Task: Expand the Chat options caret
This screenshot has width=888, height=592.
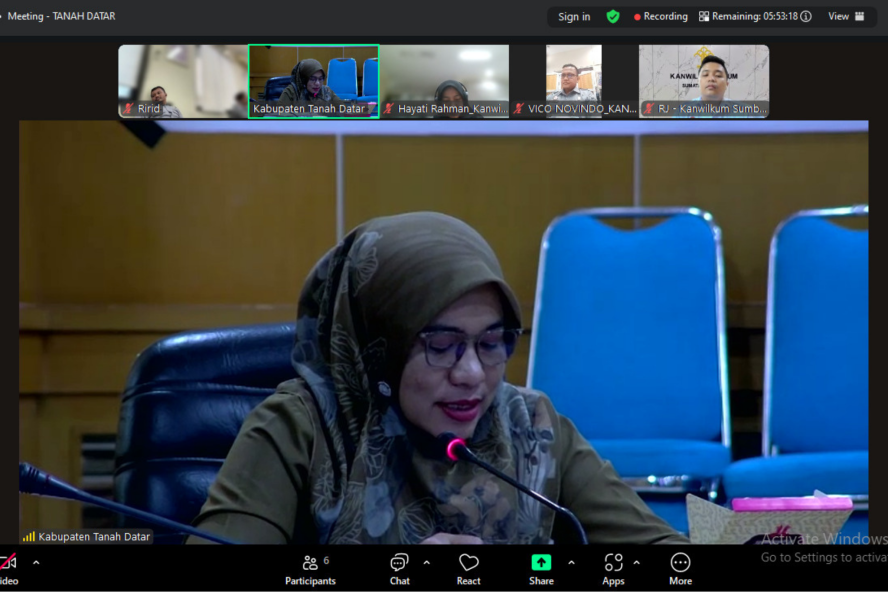Action: (x=427, y=562)
